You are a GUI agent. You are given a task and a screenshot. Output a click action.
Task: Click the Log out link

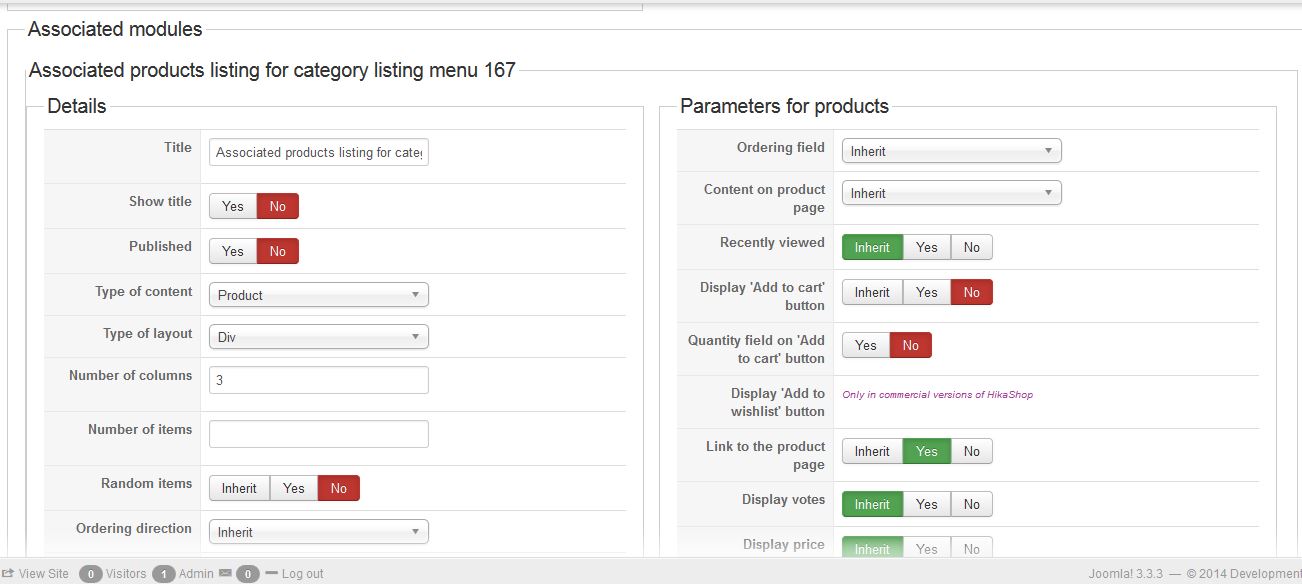[x=303, y=574]
